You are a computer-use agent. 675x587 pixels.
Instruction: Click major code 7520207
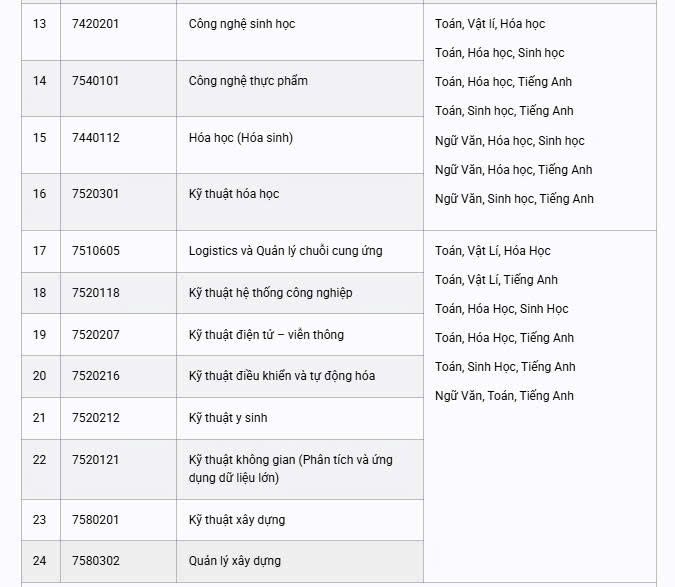(95, 335)
